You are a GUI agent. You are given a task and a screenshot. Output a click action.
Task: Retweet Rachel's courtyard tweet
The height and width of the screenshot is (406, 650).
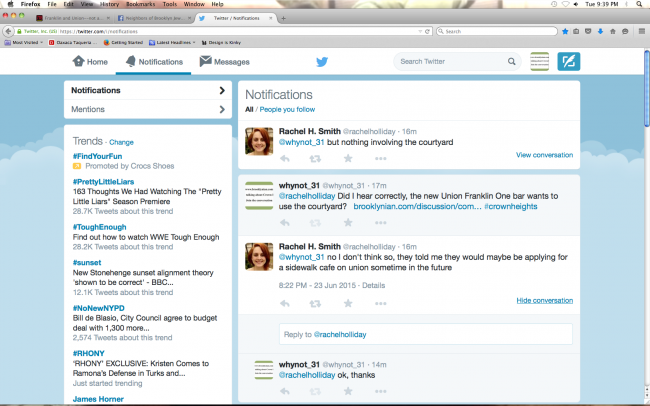(315, 158)
